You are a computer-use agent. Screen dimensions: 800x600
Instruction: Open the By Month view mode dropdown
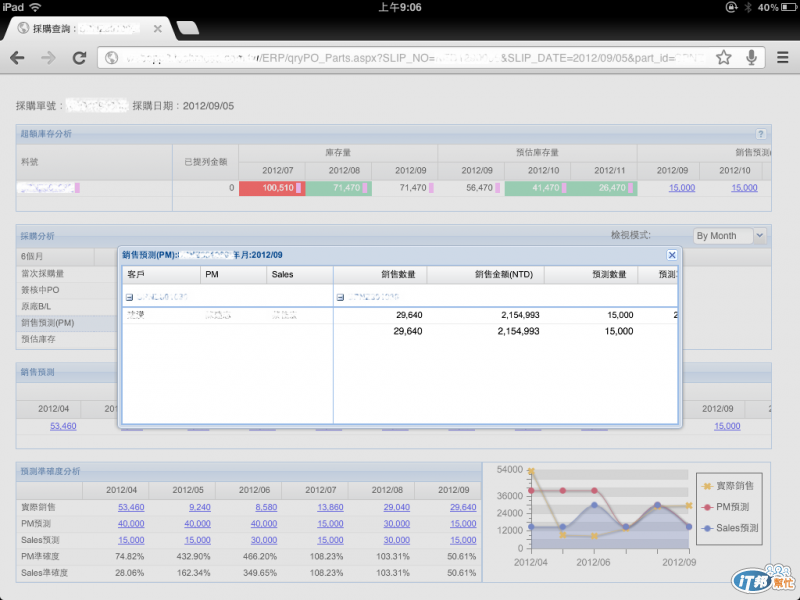click(x=729, y=236)
